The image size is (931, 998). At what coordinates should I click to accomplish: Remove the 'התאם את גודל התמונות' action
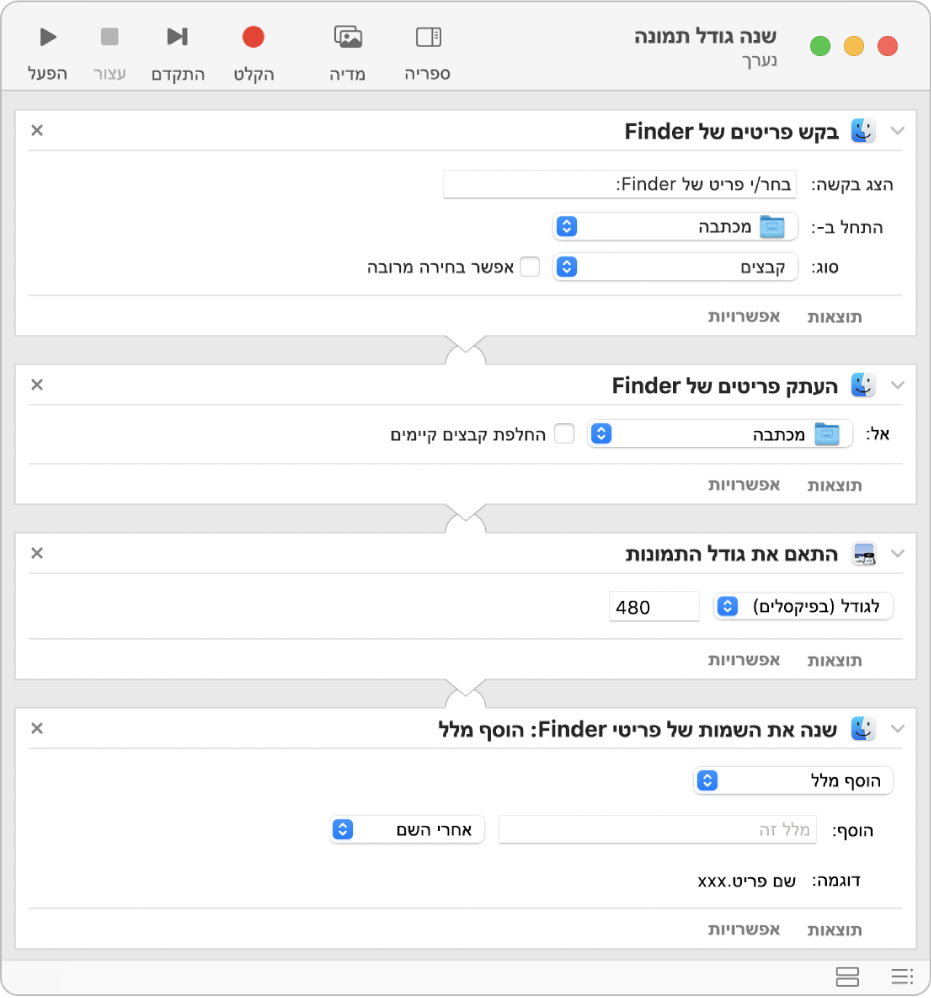tap(37, 553)
